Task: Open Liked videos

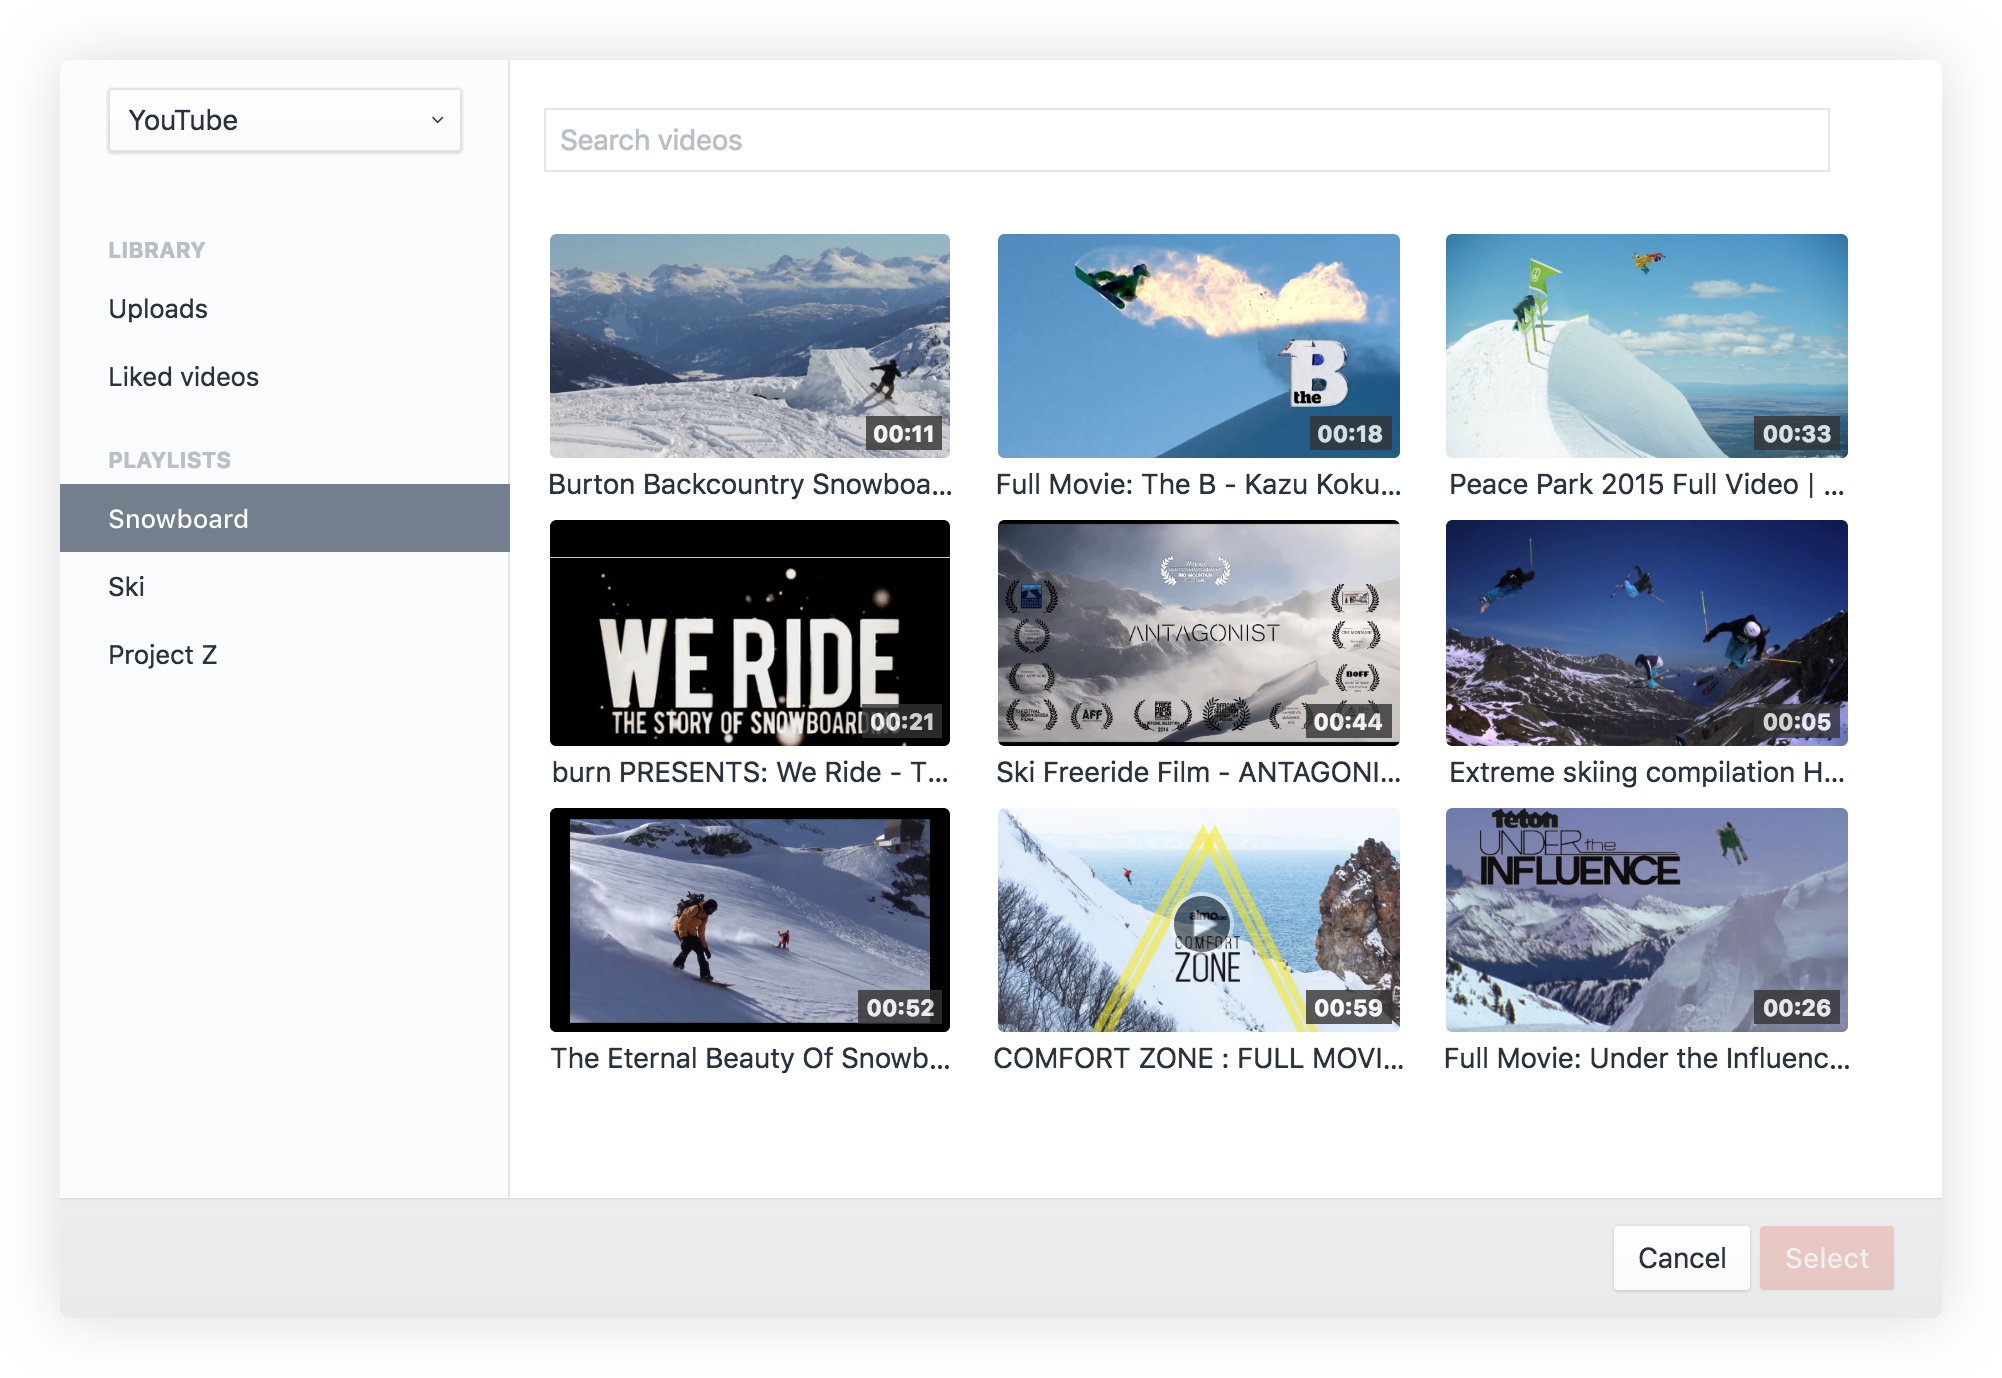Action: pyautogui.click(x=183, y=376)
